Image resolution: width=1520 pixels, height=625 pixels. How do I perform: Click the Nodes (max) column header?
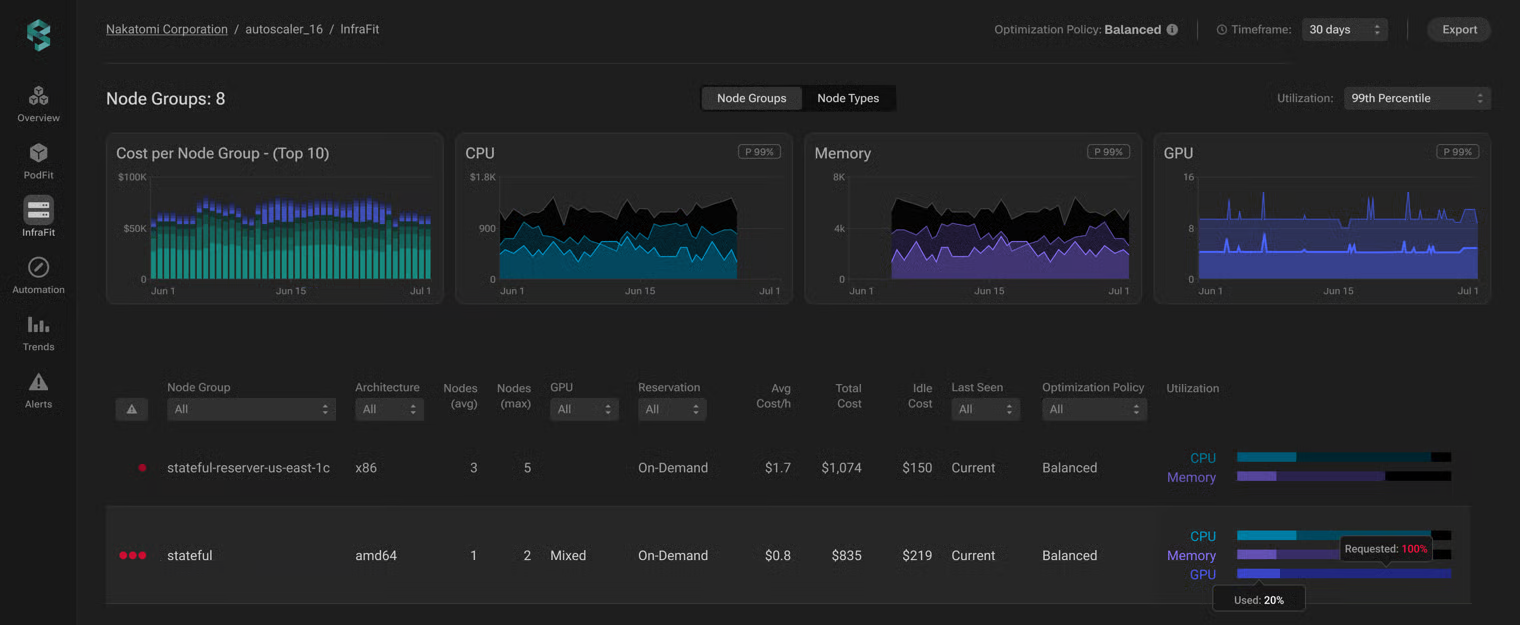[514, 396]
